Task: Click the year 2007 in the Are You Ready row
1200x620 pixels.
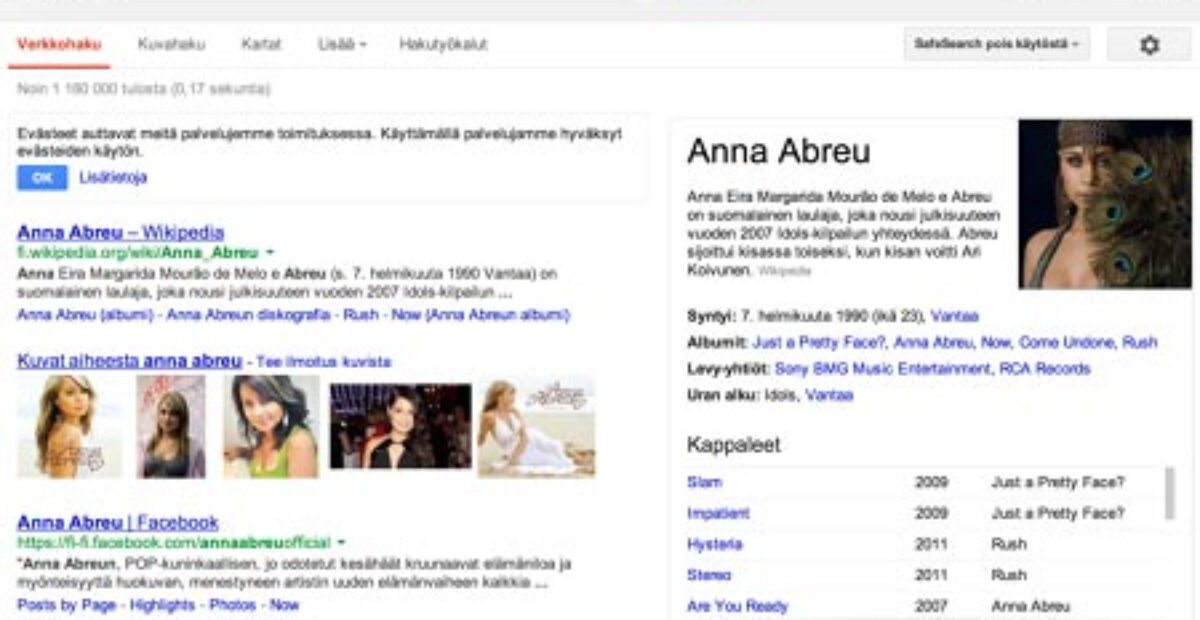Action: click(931, 606)
